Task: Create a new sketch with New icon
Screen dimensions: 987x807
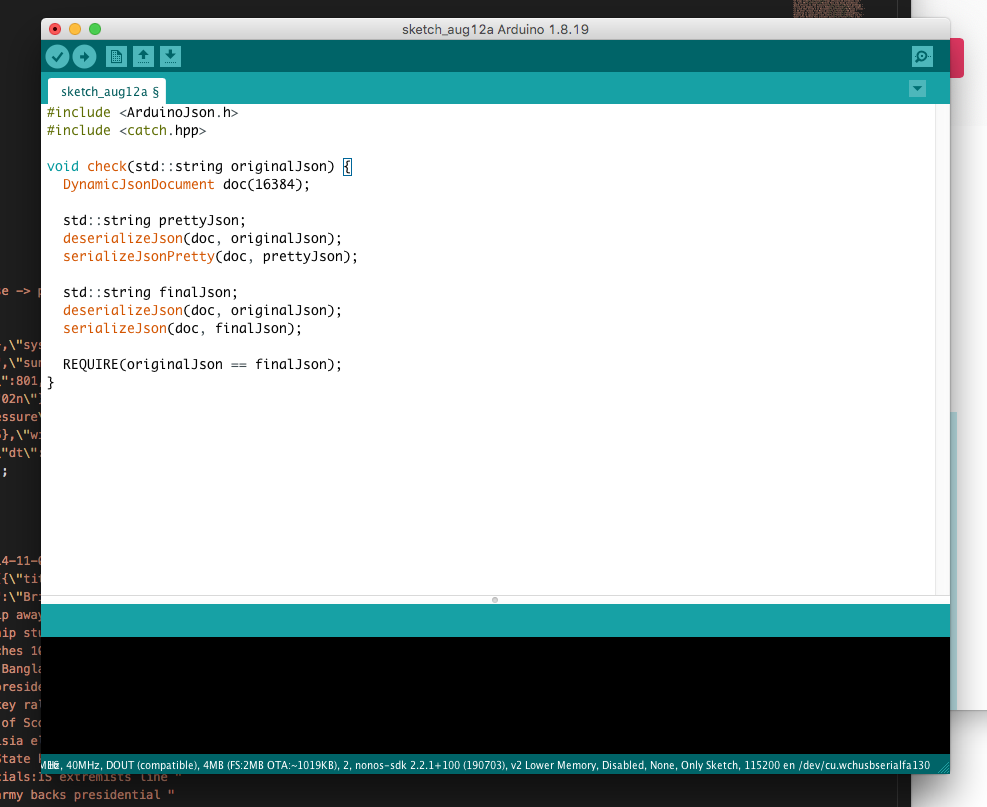Action: pos(116,57)
